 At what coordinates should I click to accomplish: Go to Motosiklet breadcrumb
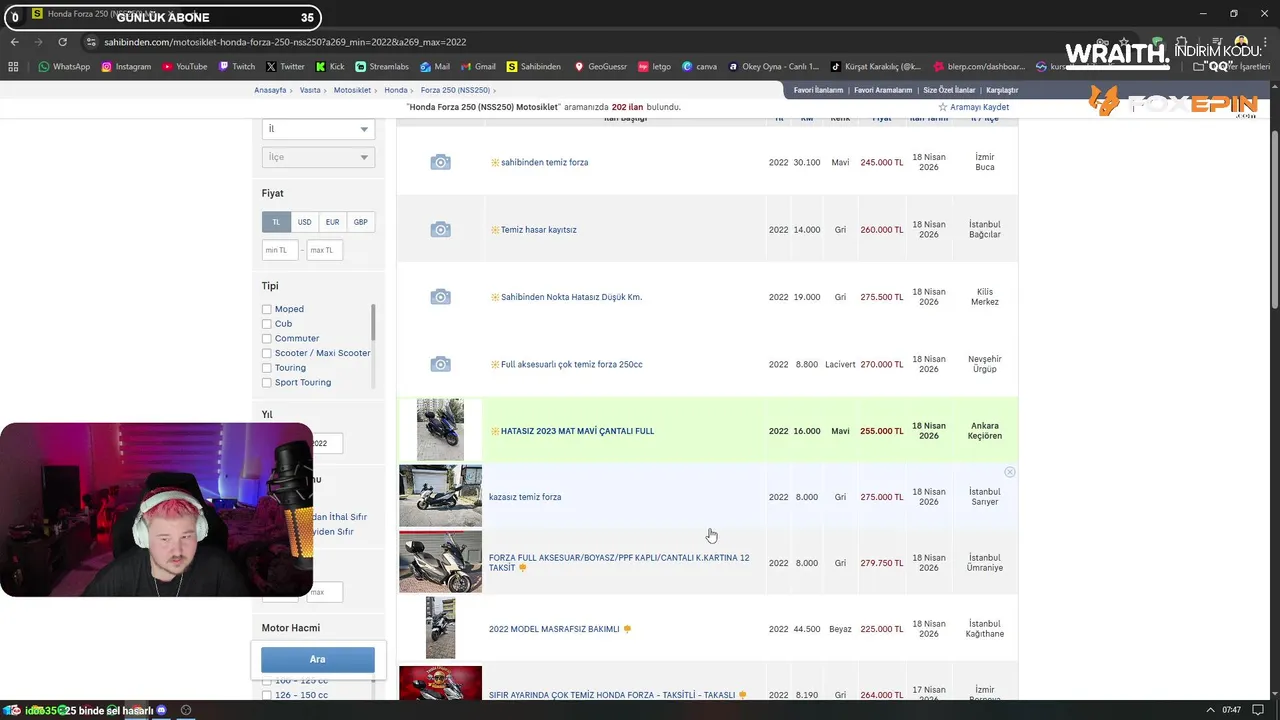point(352,90)
